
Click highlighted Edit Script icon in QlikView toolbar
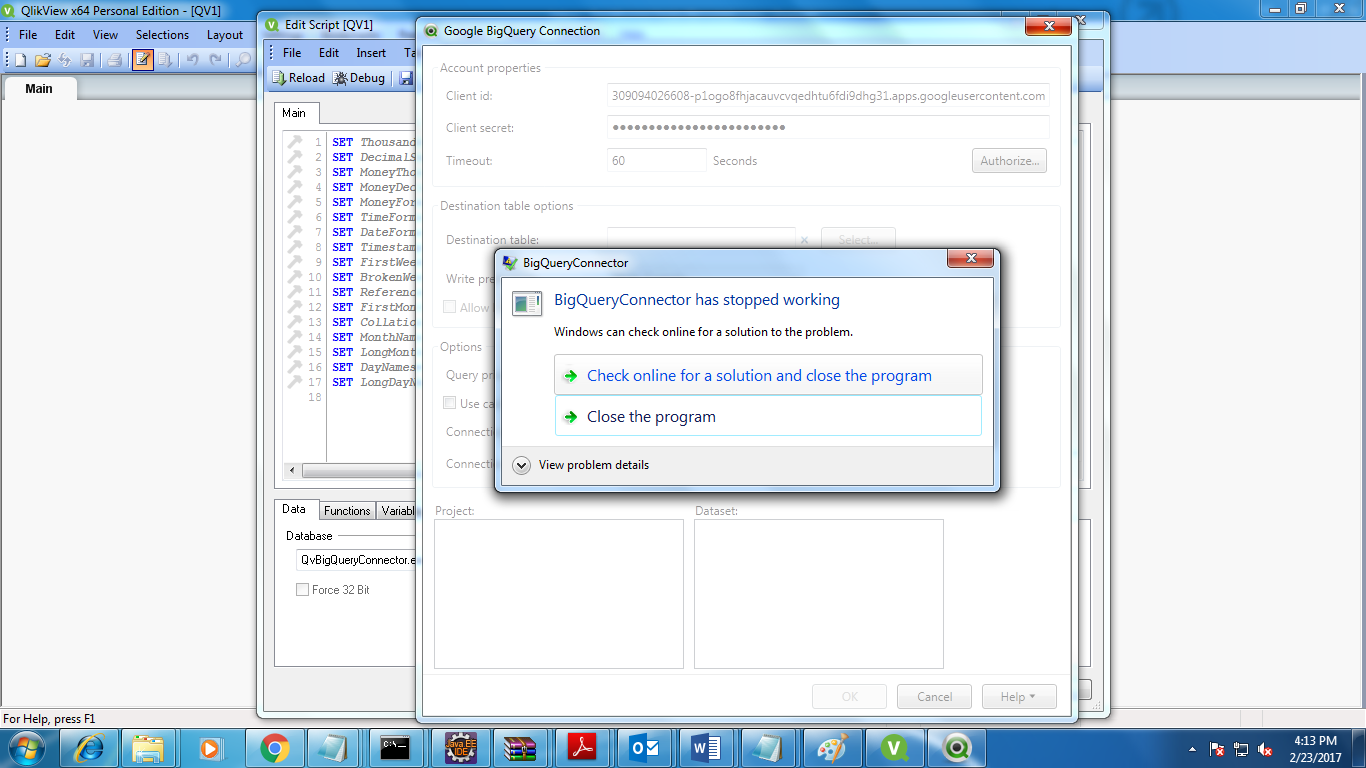(143, 60)
